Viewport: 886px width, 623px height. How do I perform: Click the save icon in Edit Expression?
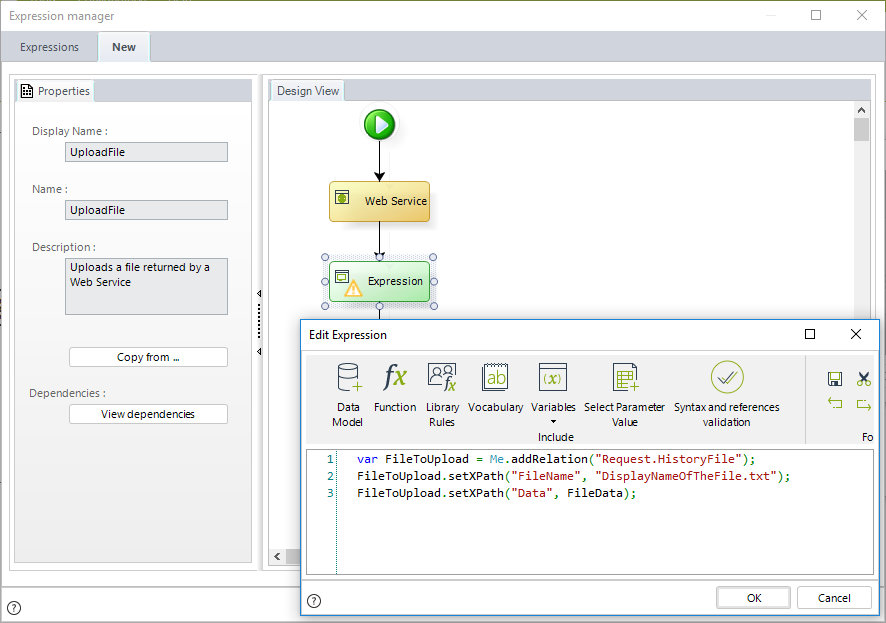[835, 378]
